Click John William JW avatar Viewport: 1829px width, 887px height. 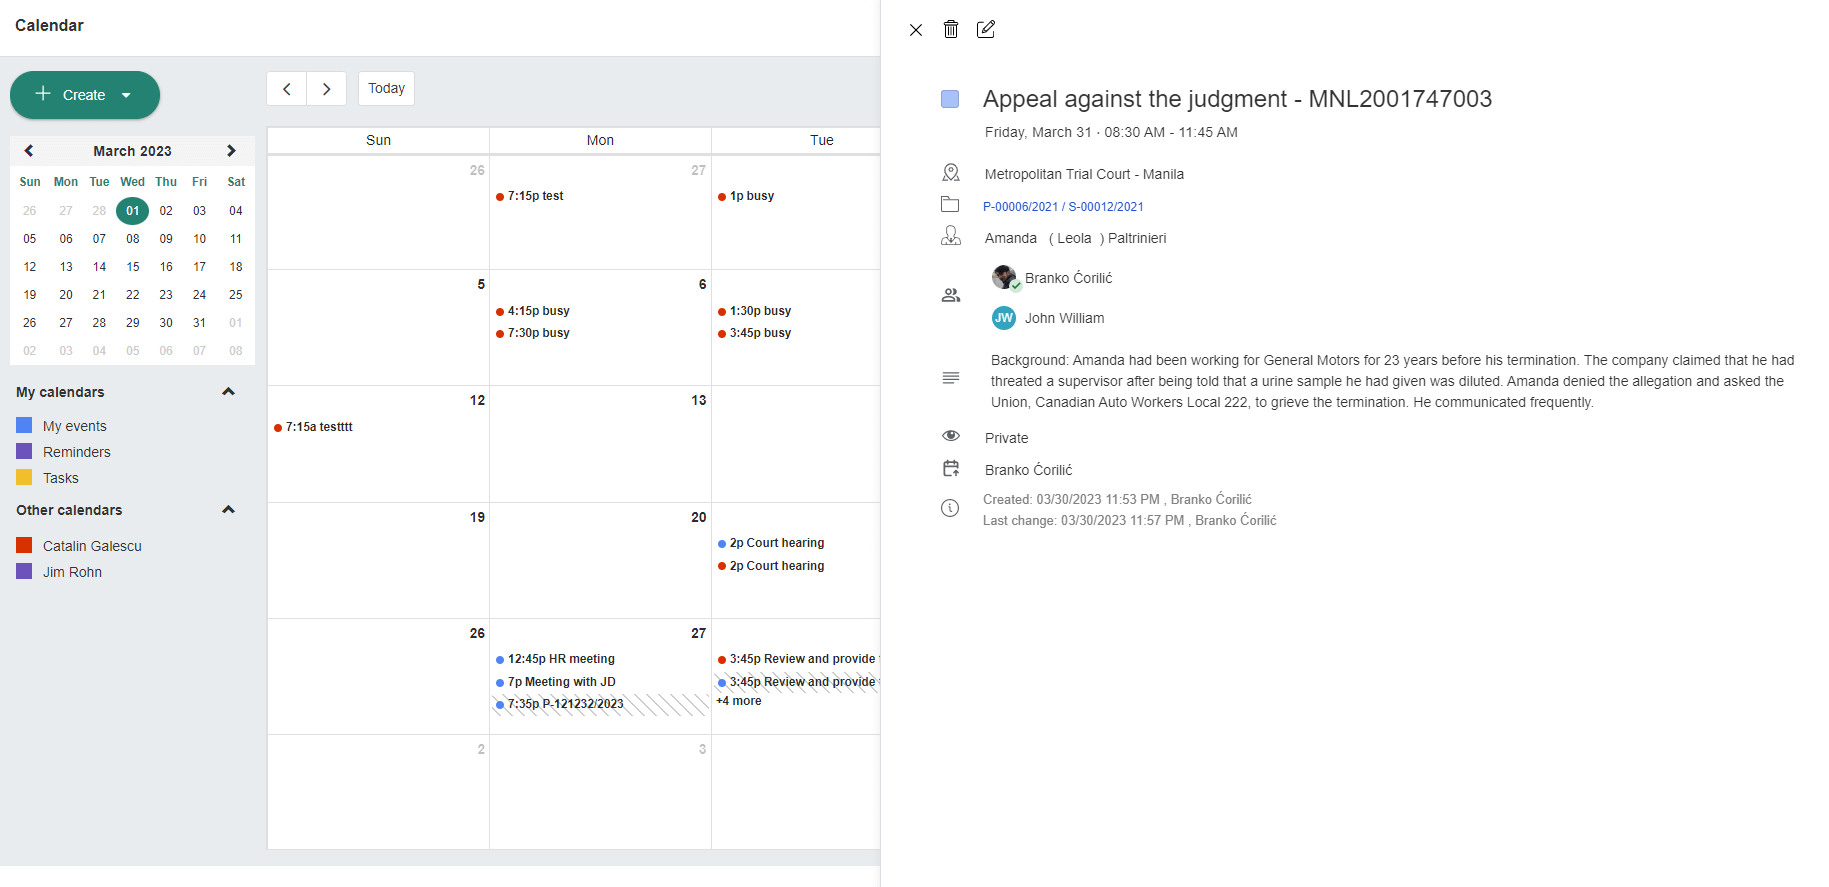click(x=1004, y=318)
